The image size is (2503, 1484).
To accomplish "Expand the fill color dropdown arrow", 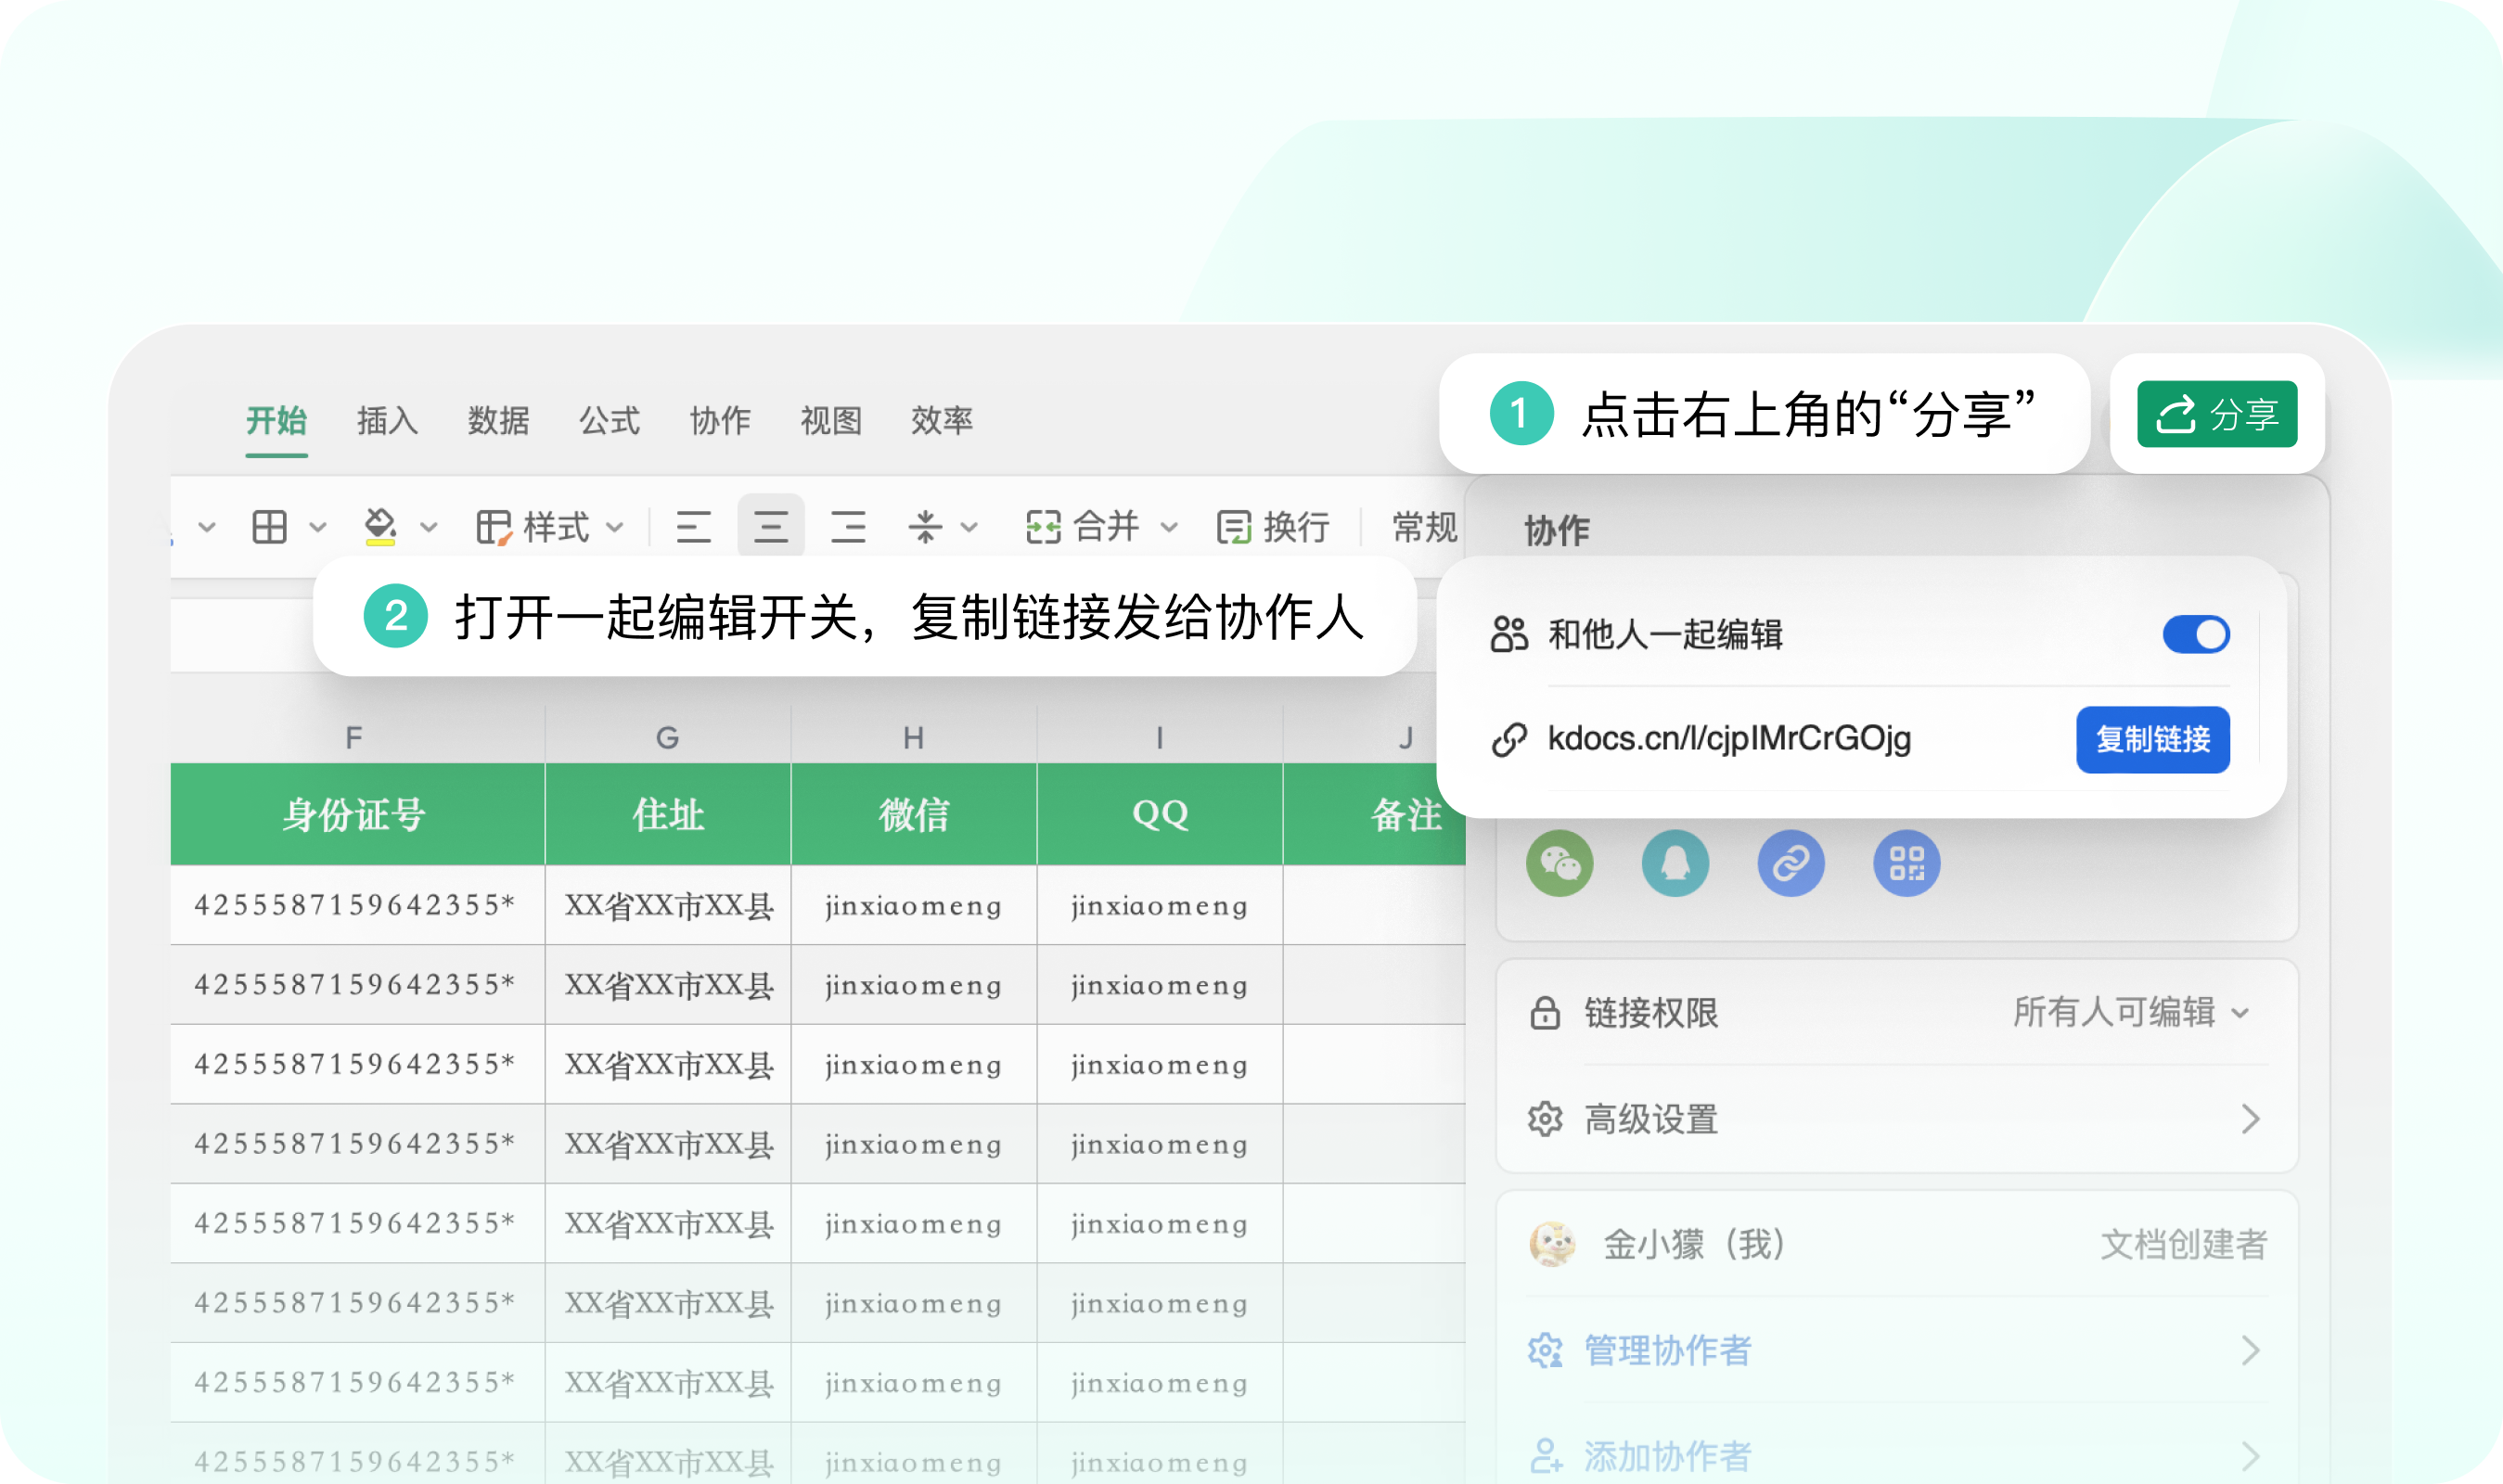I will (429, 527).
